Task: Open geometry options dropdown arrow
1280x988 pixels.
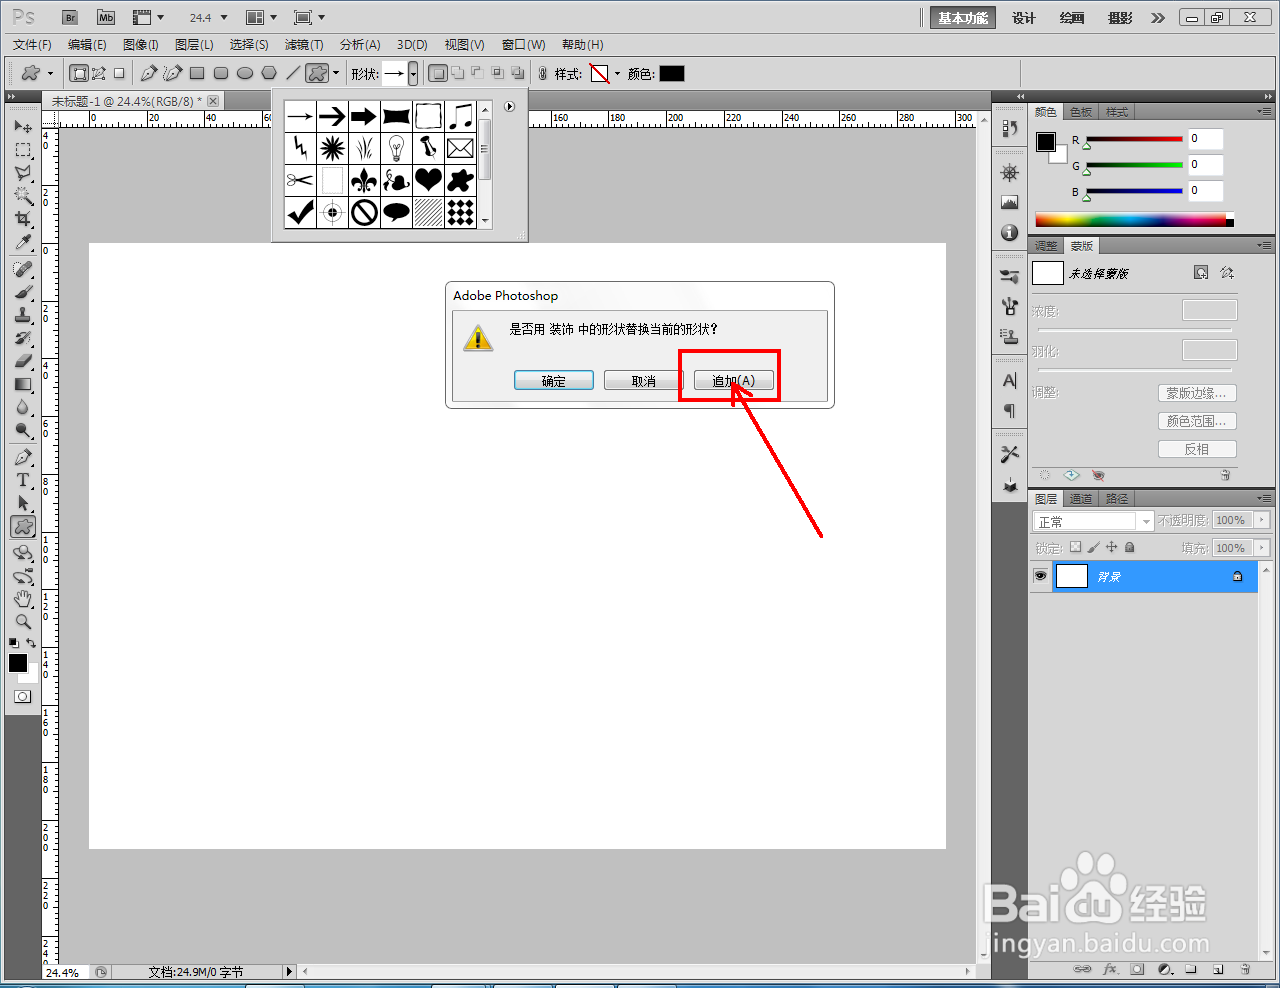Action: click(x=336, y=73)
